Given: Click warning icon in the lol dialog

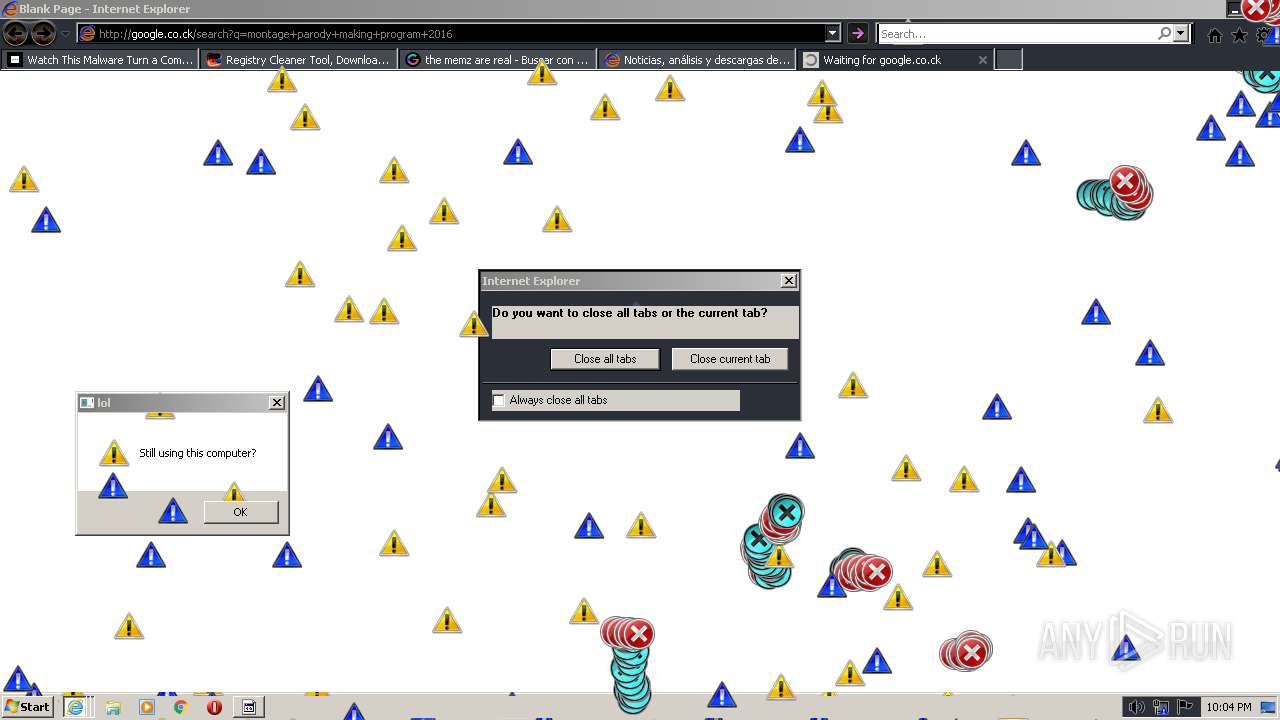Looking at the screenshot, I should [x=114, y=453].
